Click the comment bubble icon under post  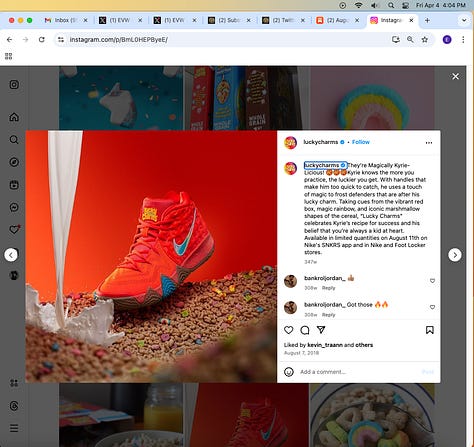(305, 330)
